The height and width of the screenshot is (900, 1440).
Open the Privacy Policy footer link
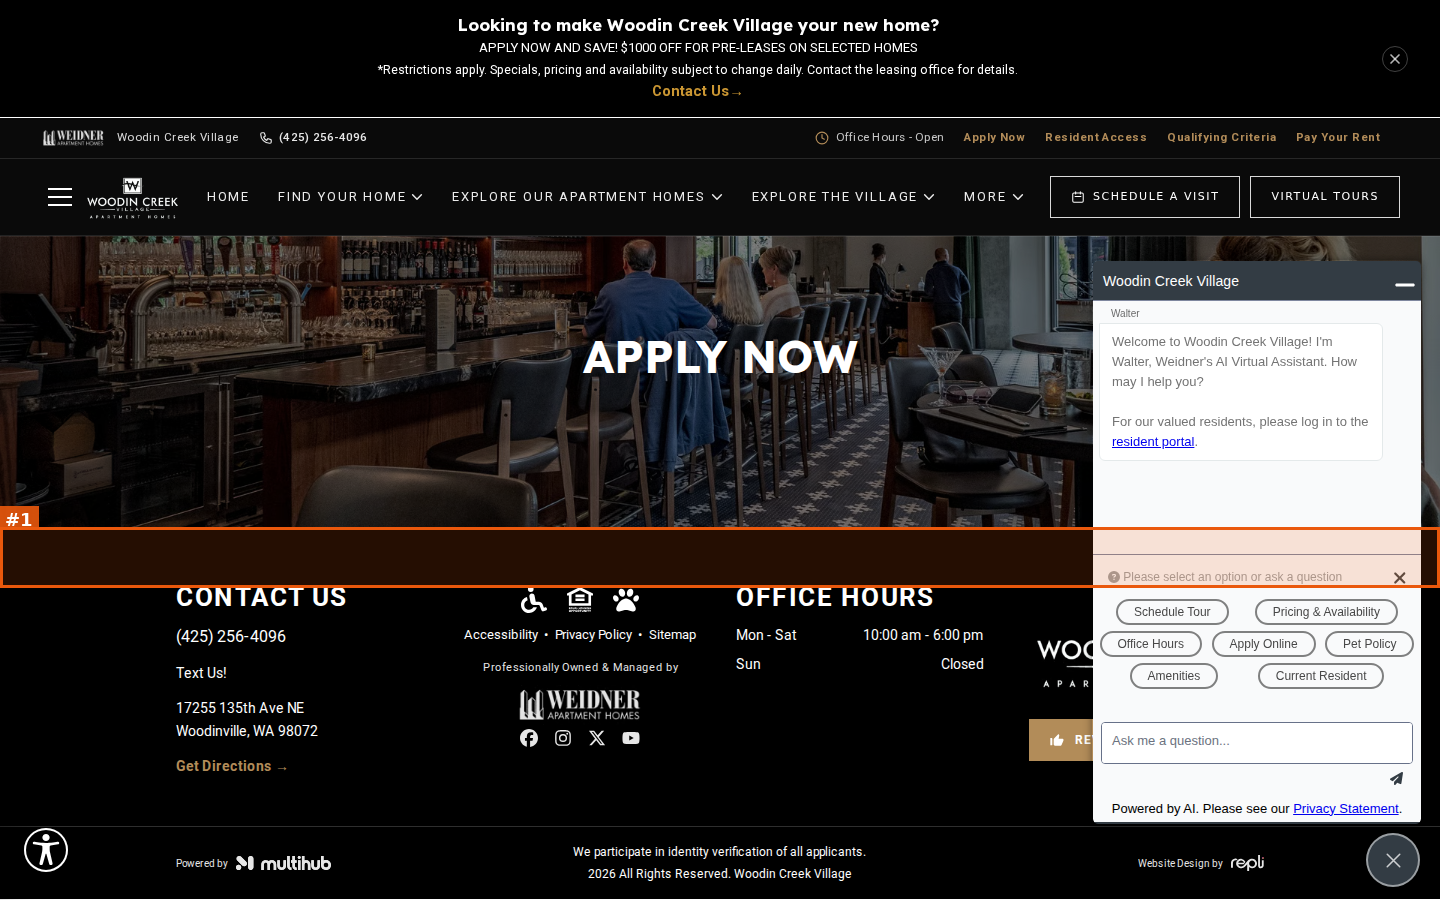pos(593,635)
